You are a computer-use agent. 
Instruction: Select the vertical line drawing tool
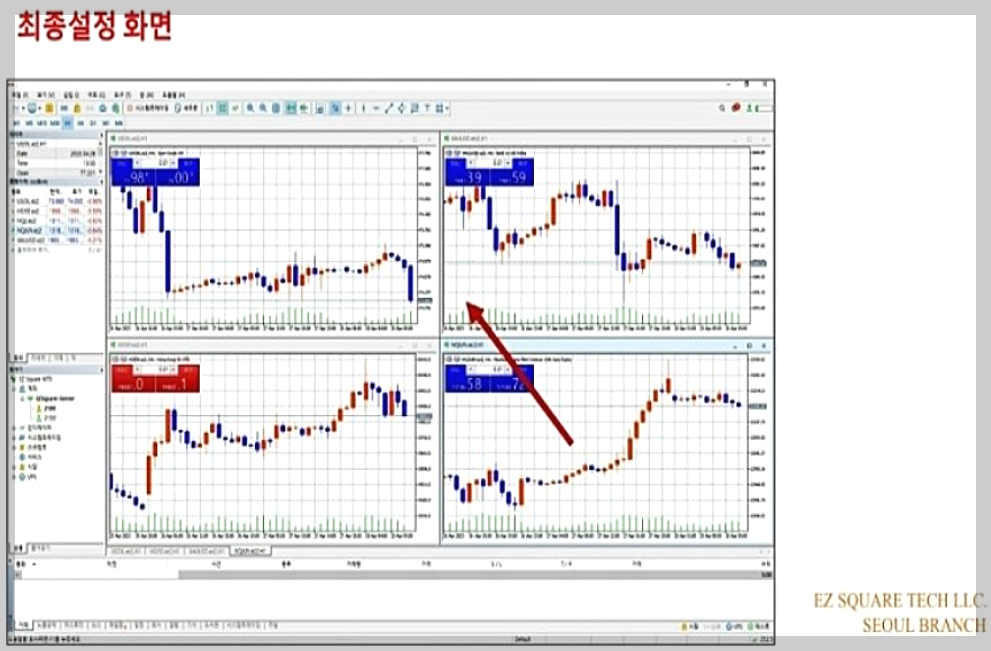[363, 108]
